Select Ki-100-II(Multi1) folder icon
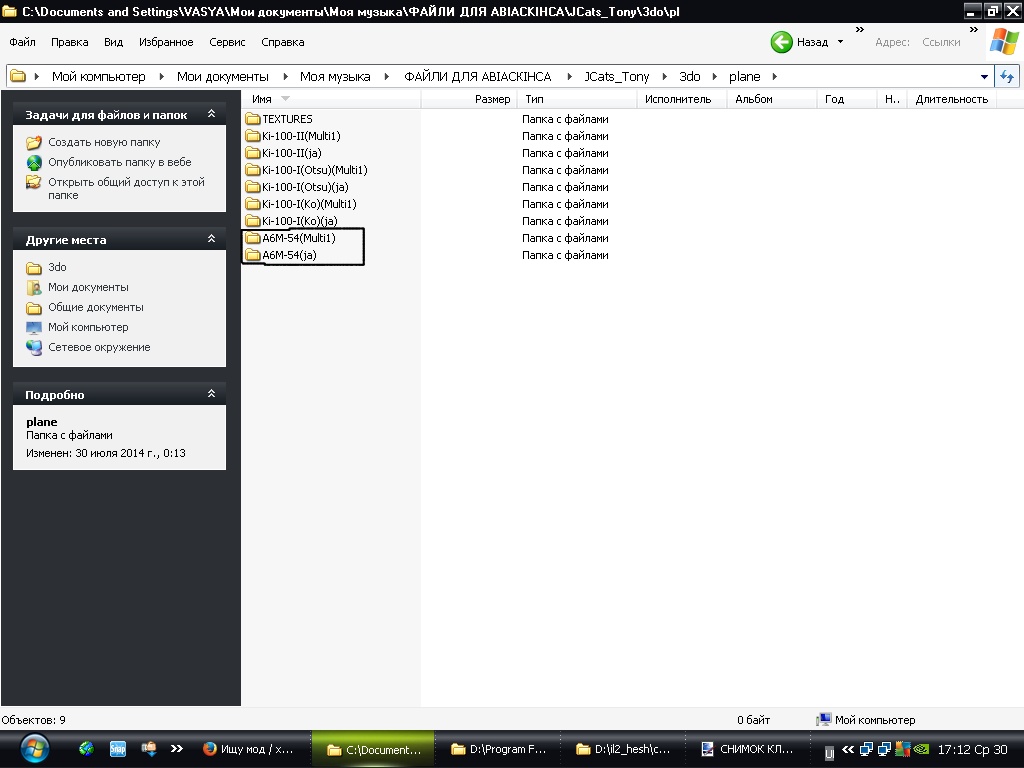1024x768 pixels. click(253, 136)
